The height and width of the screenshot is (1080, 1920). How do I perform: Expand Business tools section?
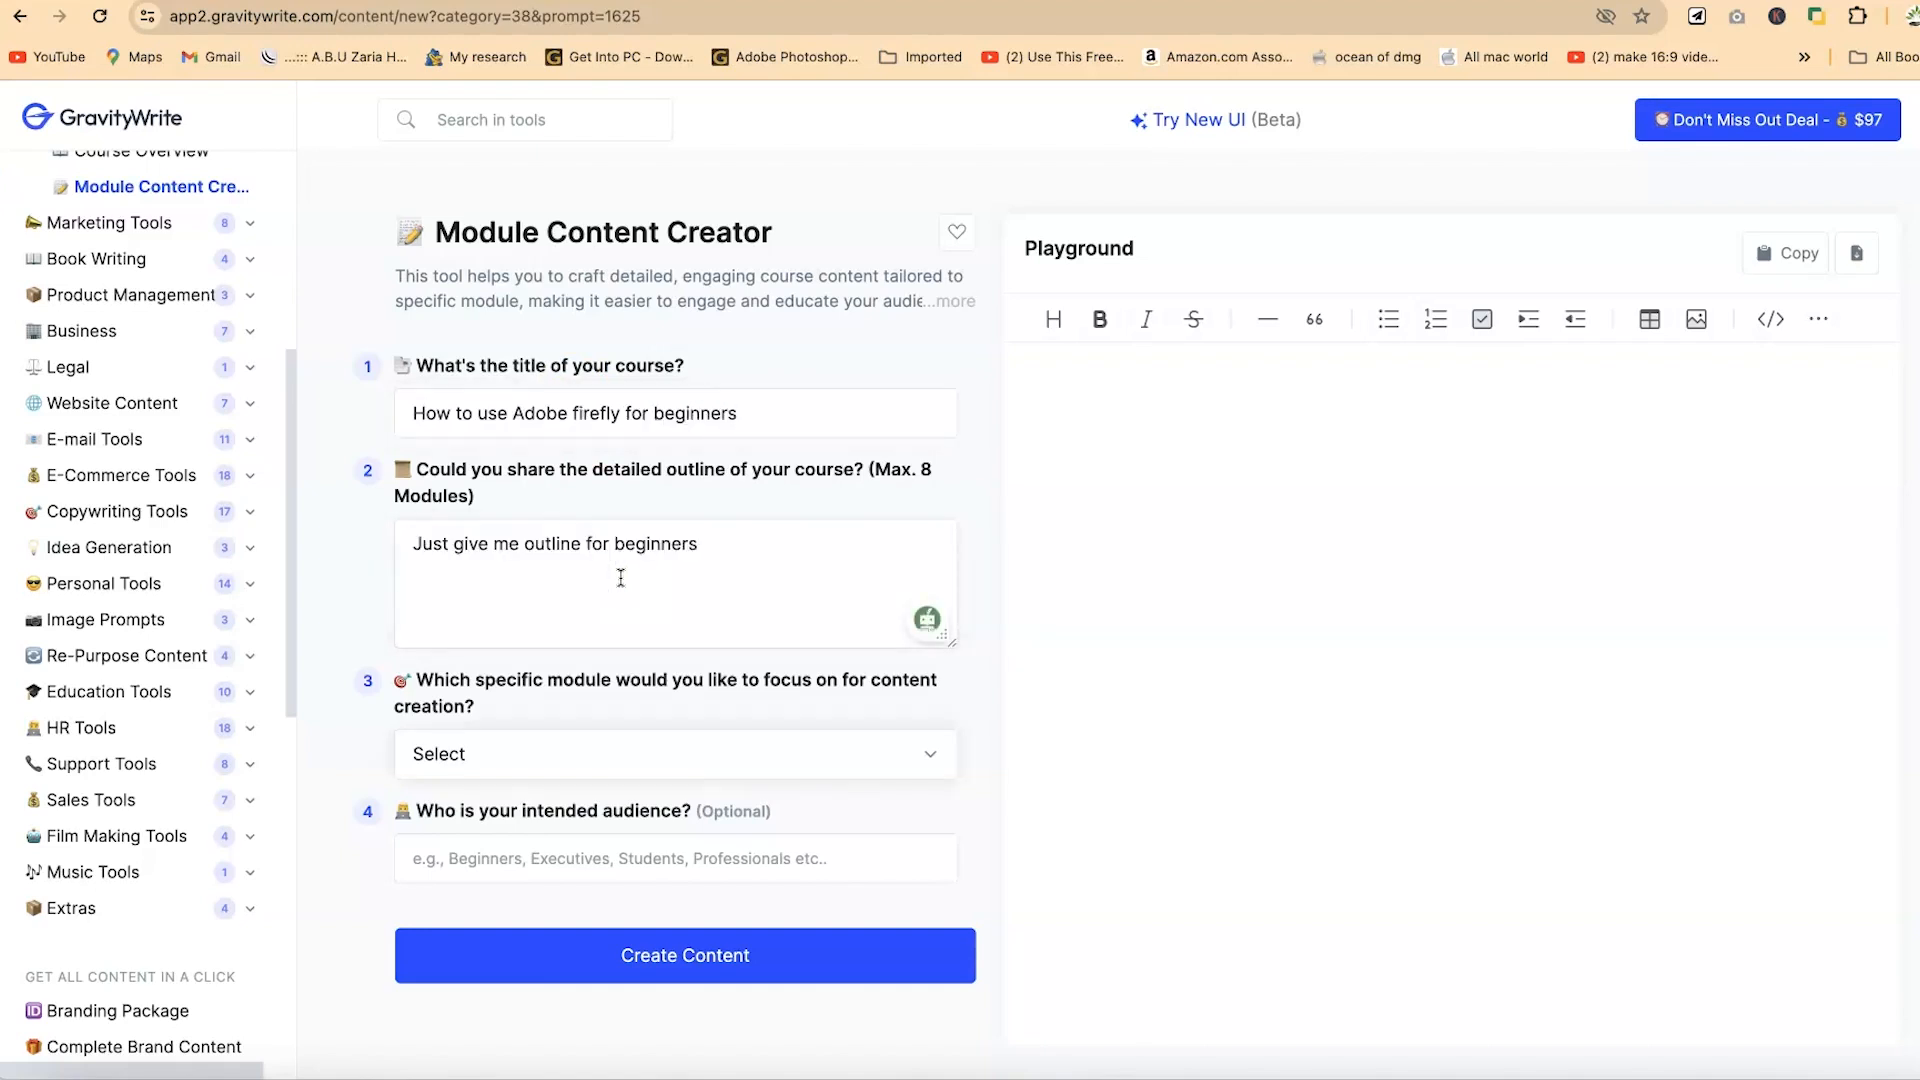point(250,331)
